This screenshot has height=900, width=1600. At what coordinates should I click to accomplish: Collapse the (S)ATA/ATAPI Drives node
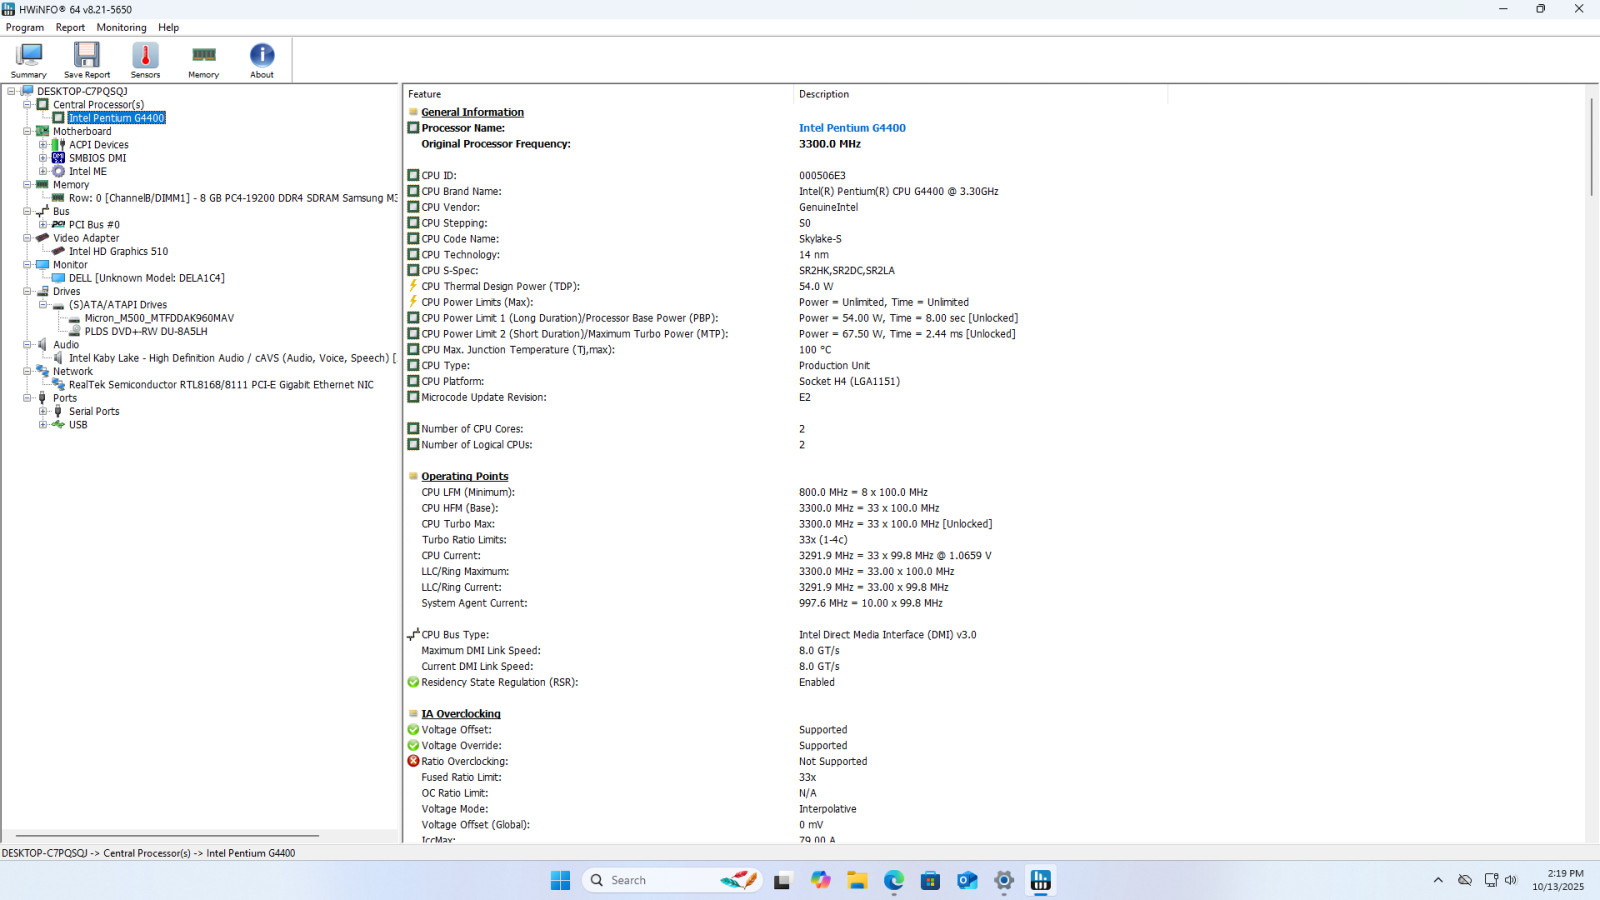coord(44,305)
